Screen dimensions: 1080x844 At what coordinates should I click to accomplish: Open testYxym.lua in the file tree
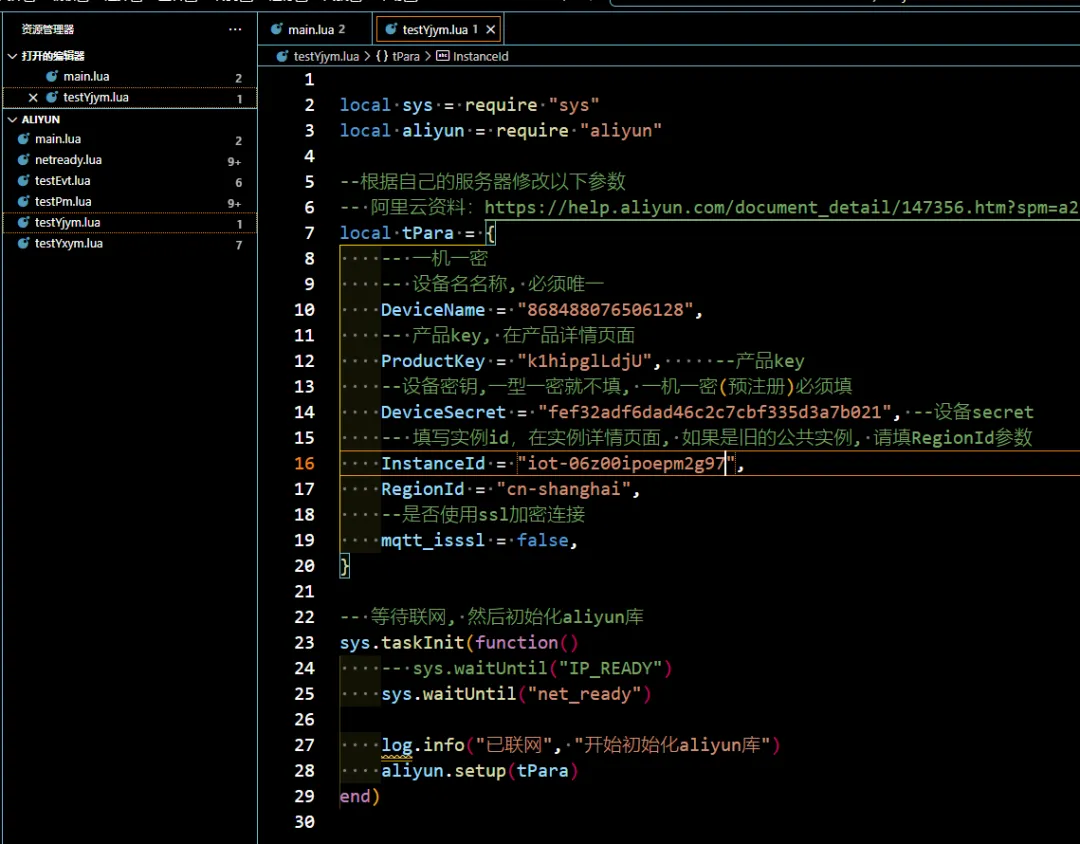click(69, 243)
